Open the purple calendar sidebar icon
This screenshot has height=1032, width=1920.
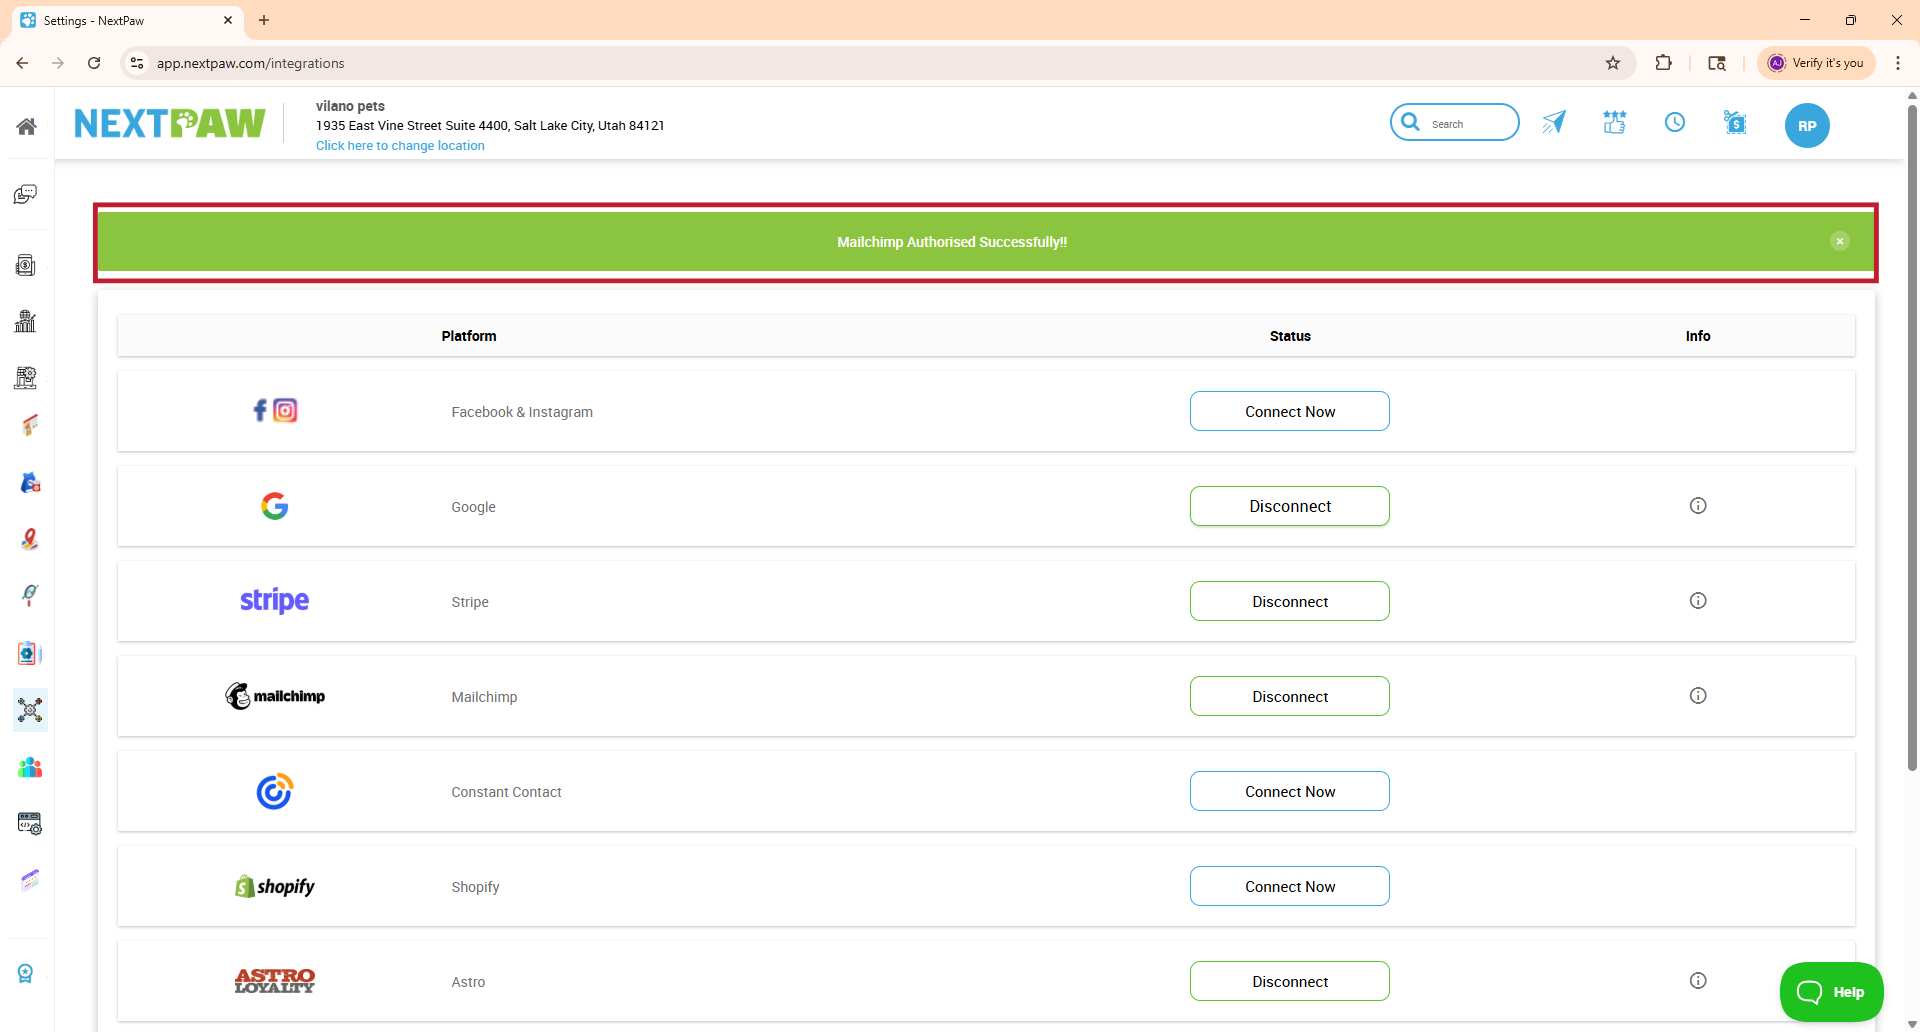coord(30,880)
